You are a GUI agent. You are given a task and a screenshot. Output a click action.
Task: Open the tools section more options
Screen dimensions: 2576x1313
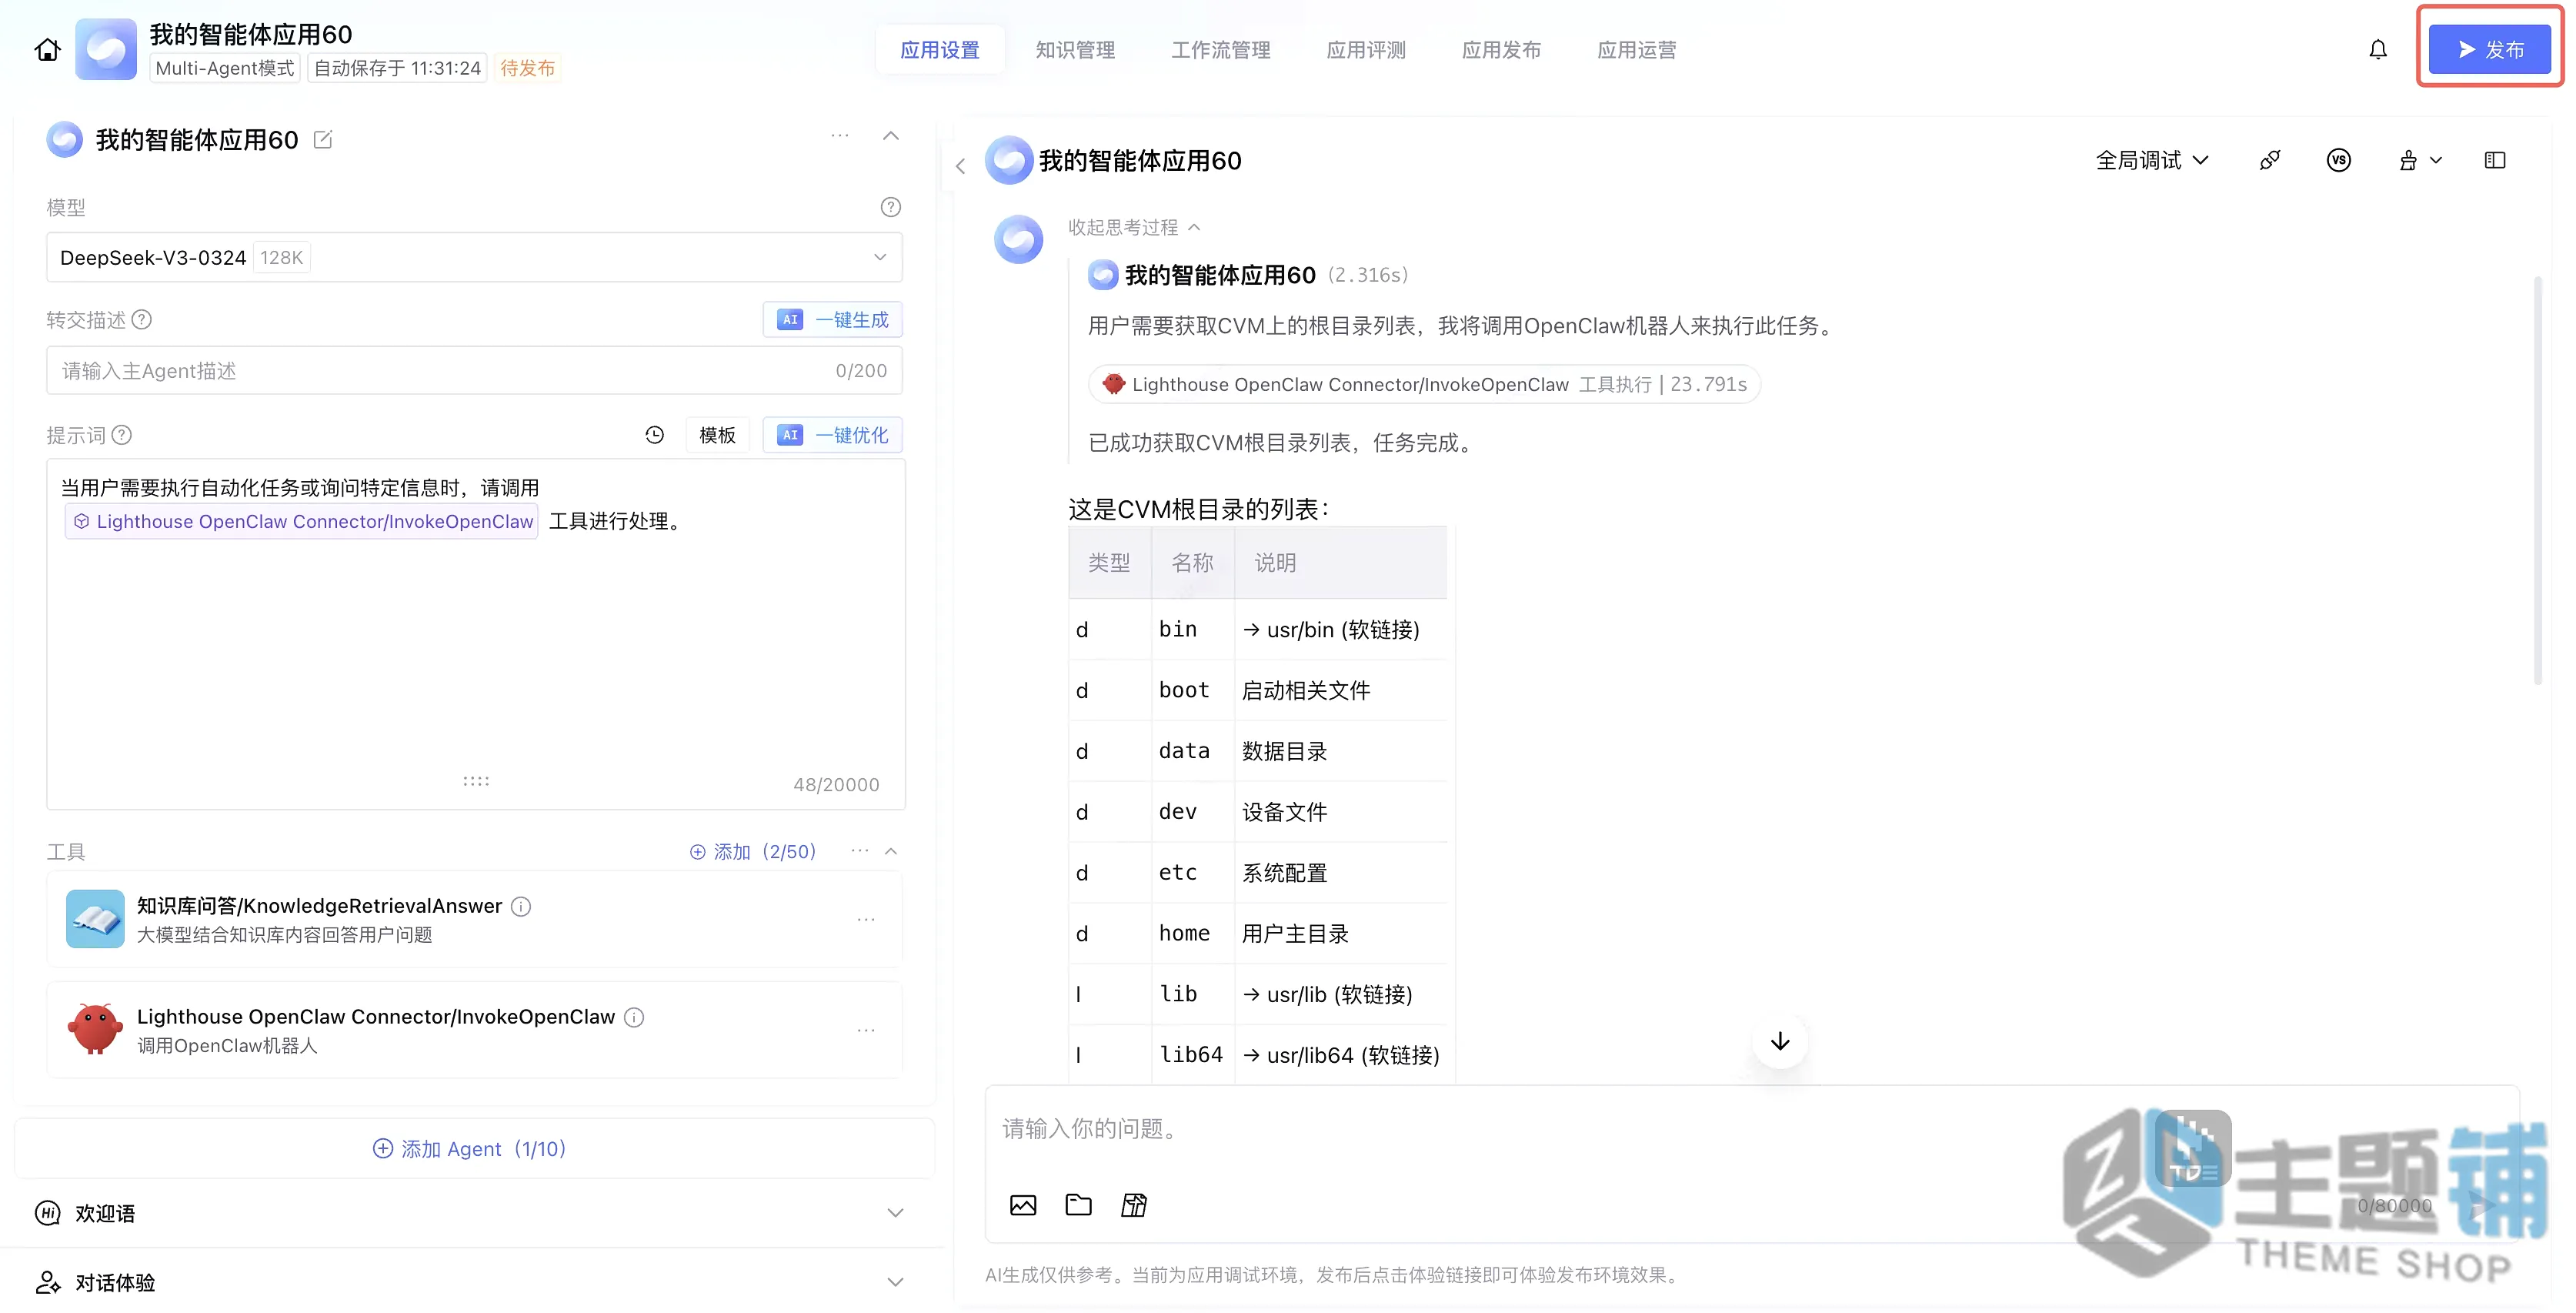(x=860, y=851)
